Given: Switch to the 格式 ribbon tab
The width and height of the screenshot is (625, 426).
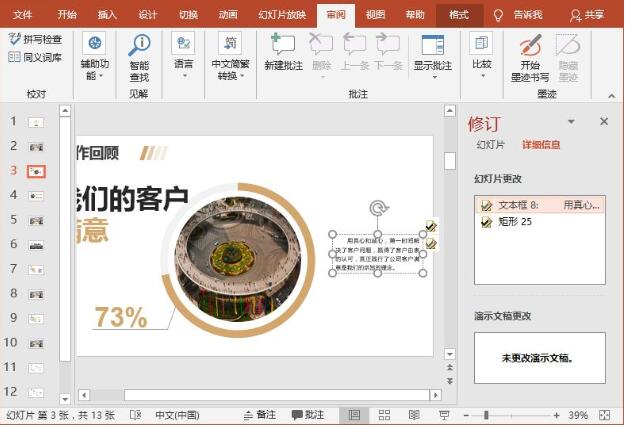Looking at the screenshot, I should click(459, 15).
